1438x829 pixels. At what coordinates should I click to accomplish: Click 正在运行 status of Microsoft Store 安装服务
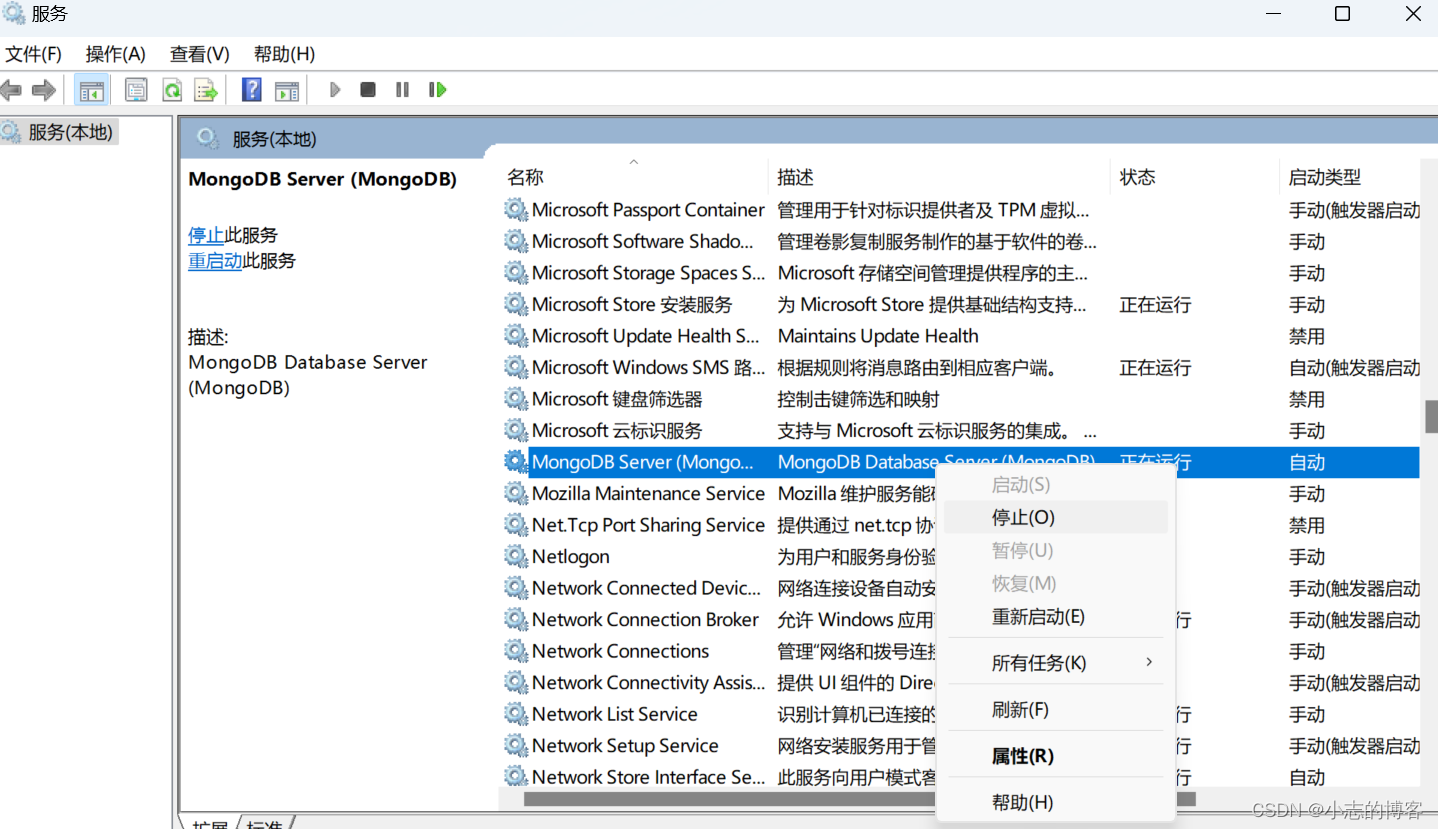coord(1155,305)
